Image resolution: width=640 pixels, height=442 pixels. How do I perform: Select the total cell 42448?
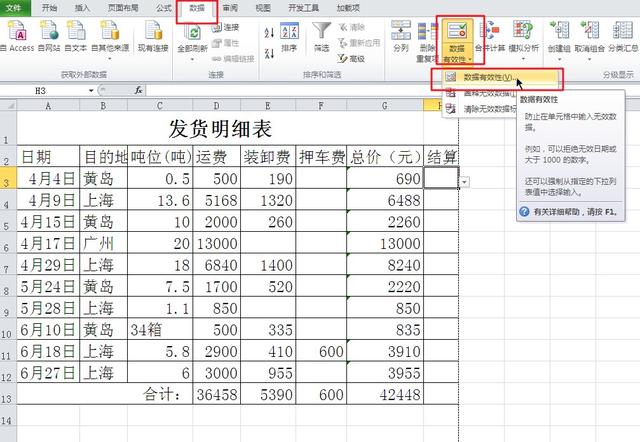pos(385,394)
